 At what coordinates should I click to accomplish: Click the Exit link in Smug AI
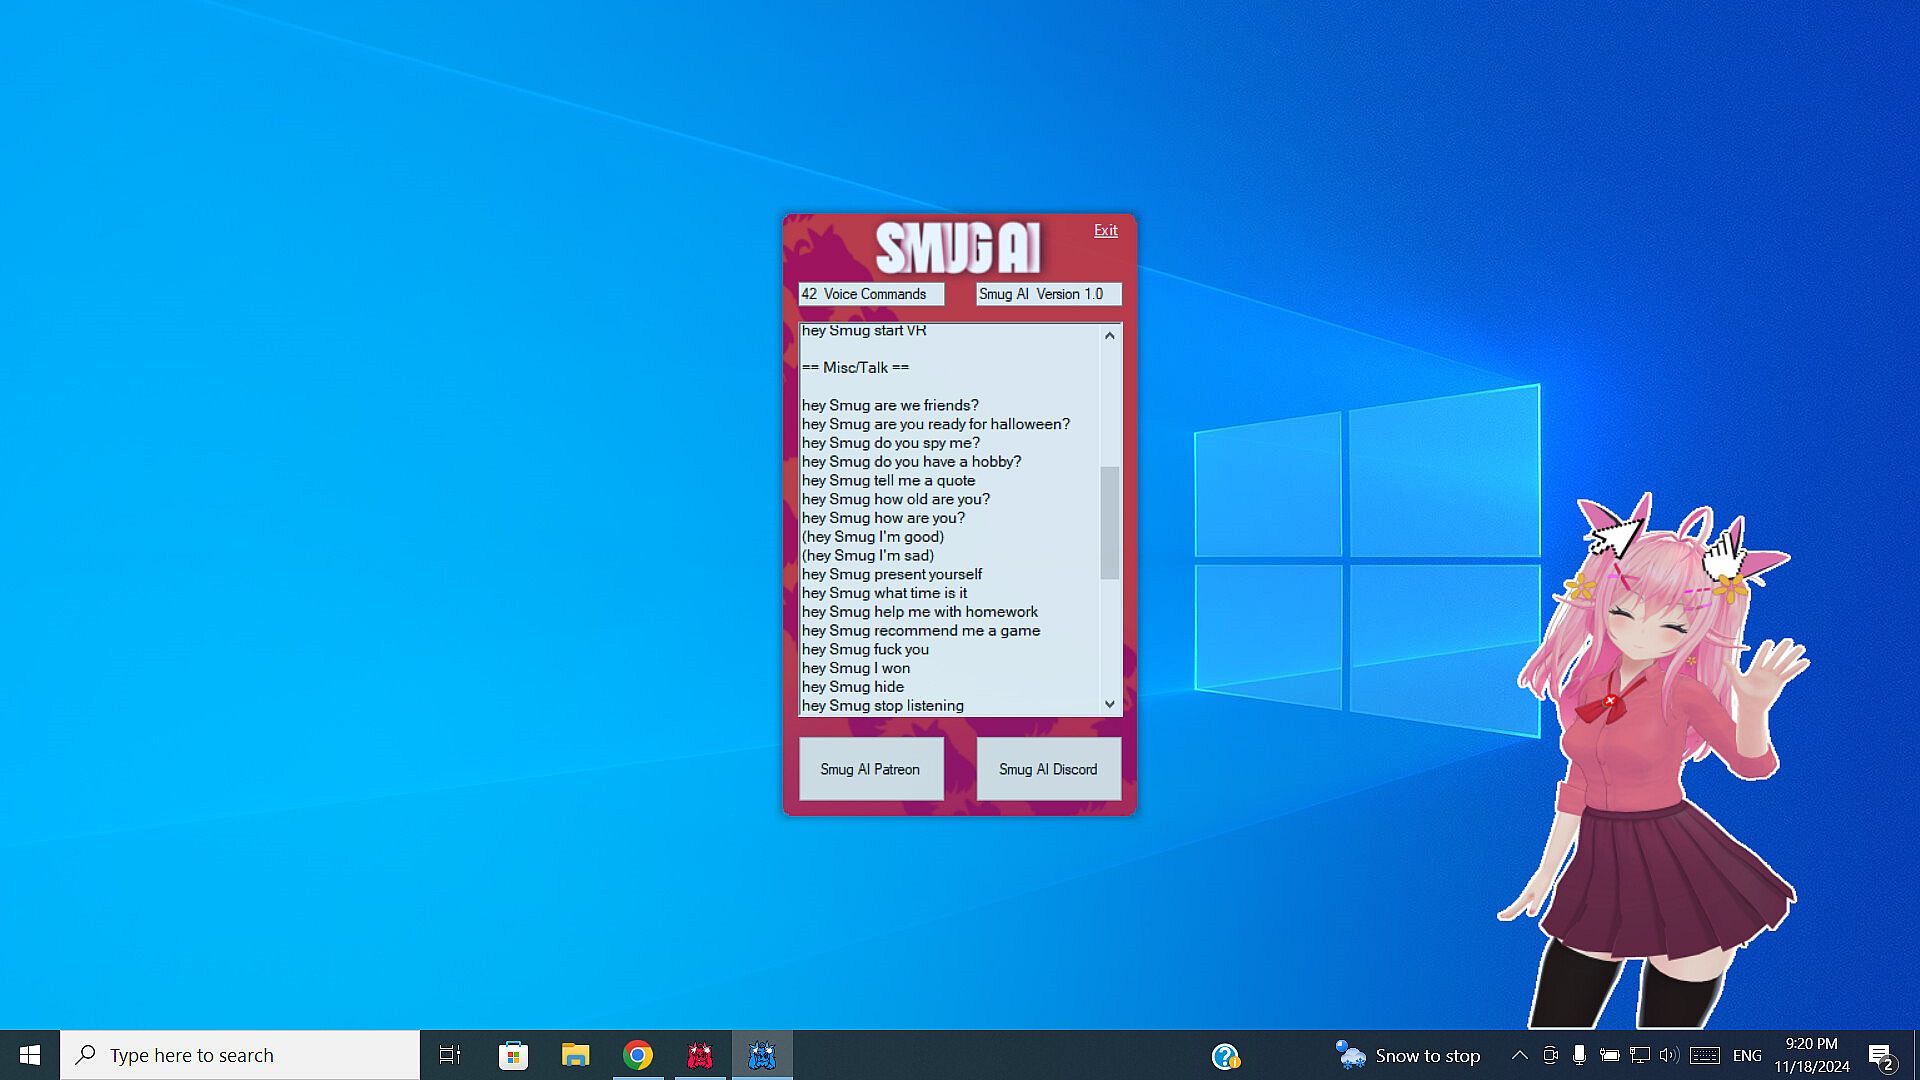pos(1105,230)
